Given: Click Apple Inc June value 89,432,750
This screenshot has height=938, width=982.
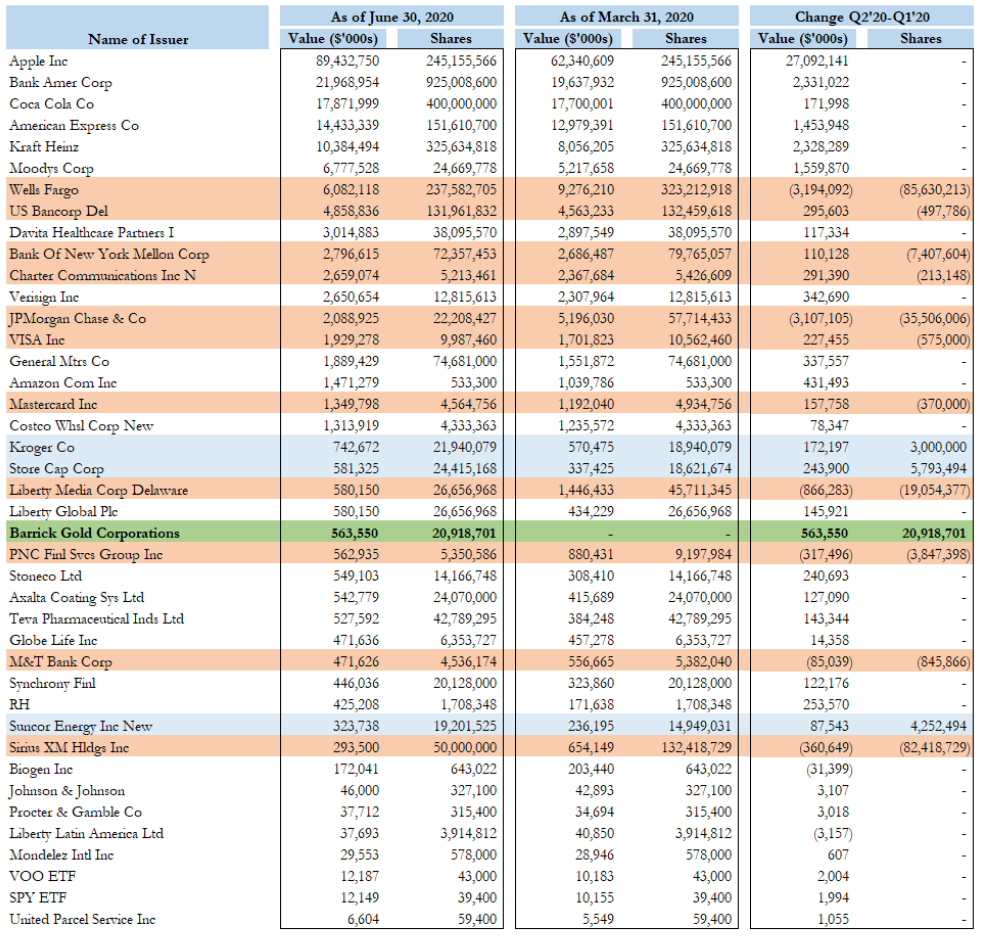Looking at the screenshot, I should click(x=347, y=61).
